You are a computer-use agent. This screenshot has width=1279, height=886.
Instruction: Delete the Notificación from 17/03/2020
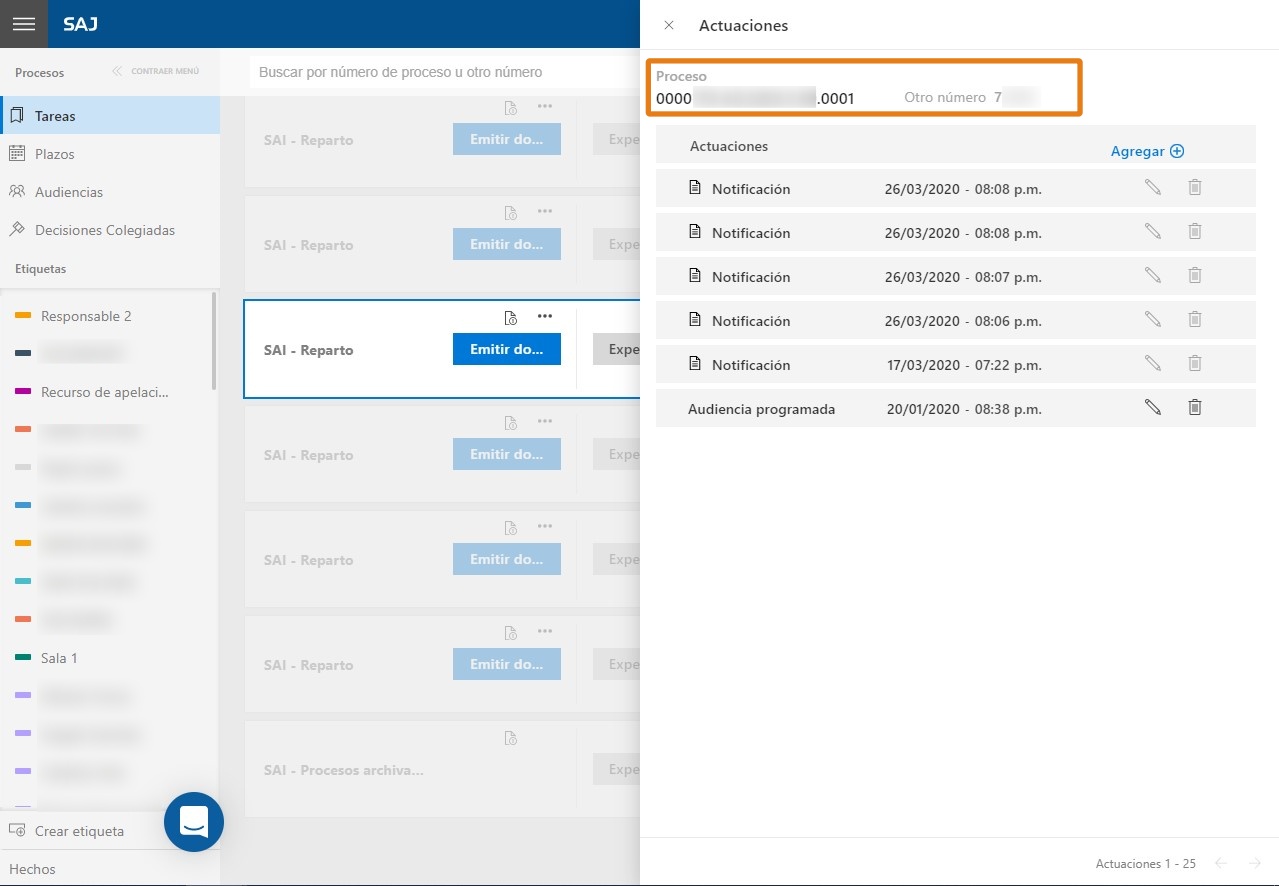tap(1194, 363)
